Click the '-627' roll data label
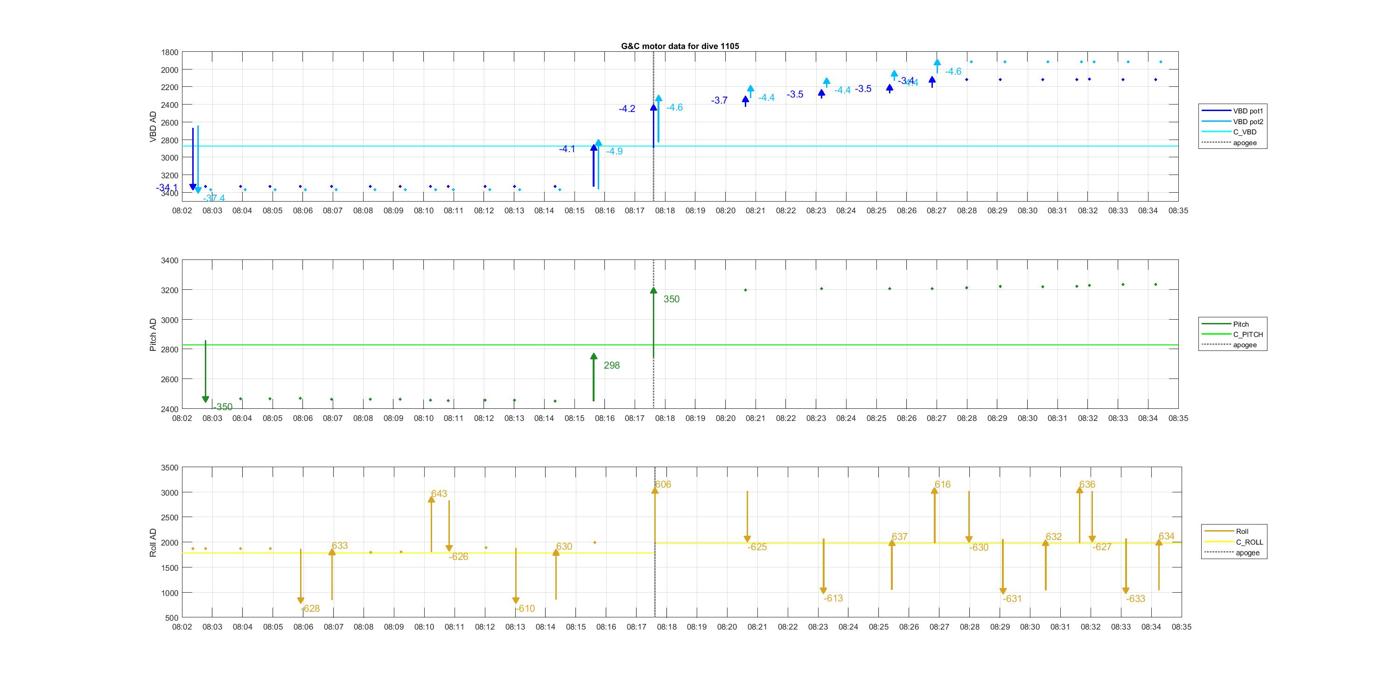Image resolution: width=1400 pixels, height=693 pixels. tap(1102, 547)
